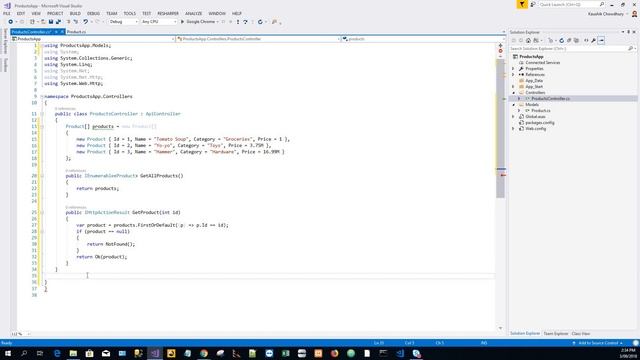Click the Undo toolbar icon
The height and width of the screenshot is (360, 640).
click(x=85, y=22)
